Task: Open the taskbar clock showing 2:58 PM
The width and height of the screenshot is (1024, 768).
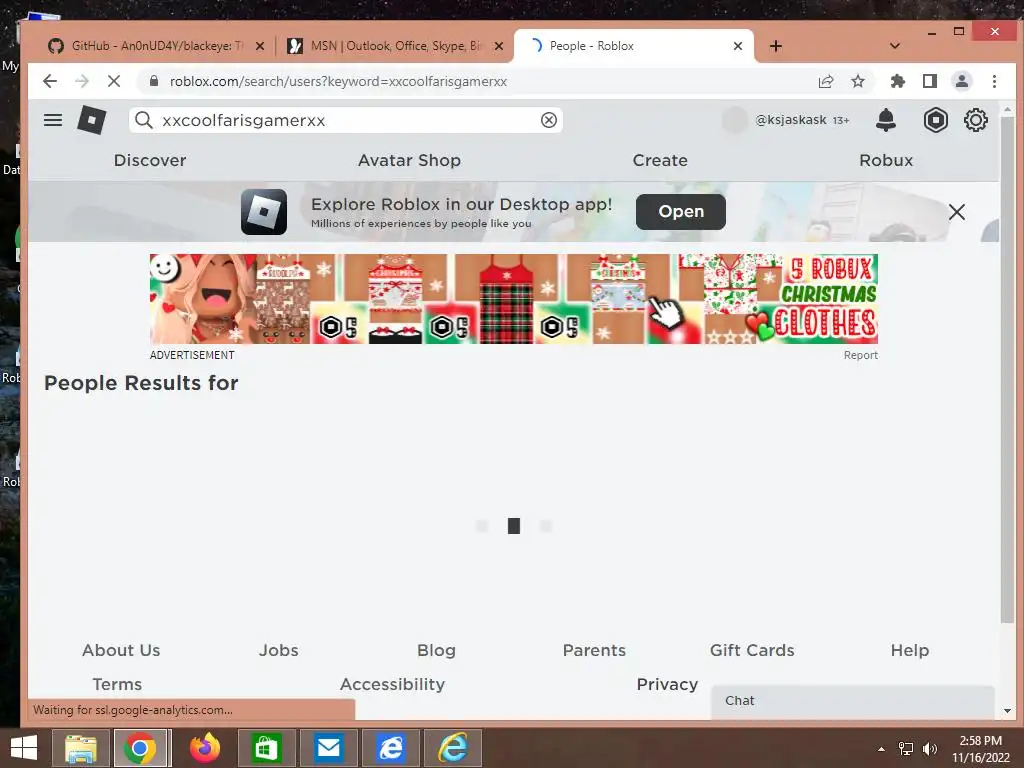Action: [980, 748]
